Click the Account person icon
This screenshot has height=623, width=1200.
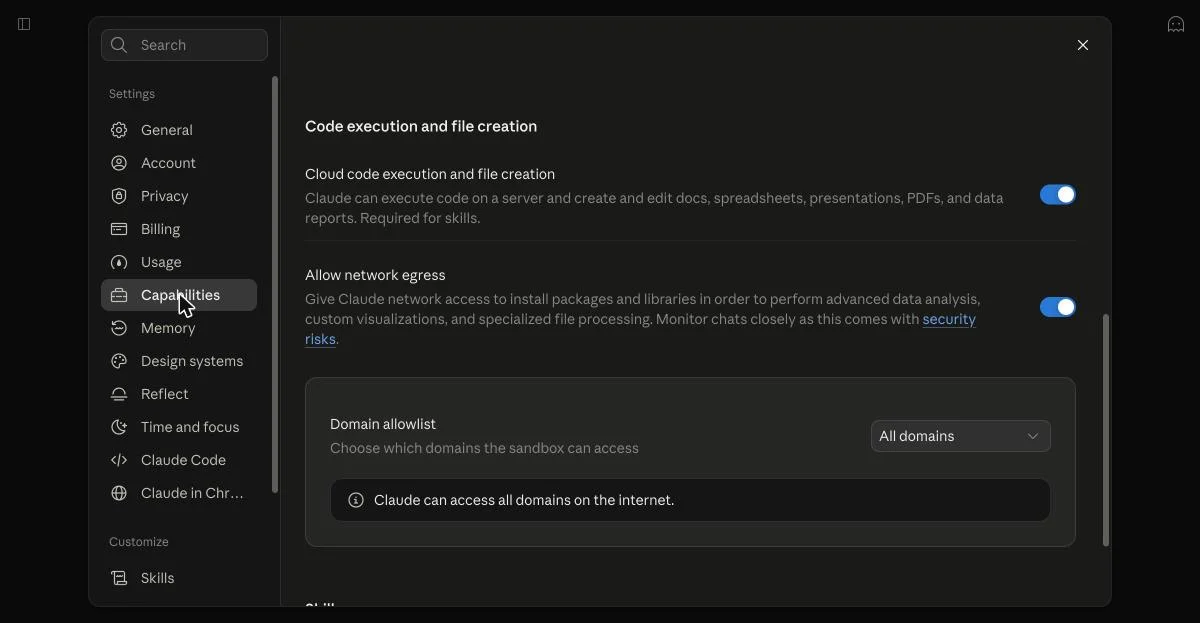(x=119, y=163)
